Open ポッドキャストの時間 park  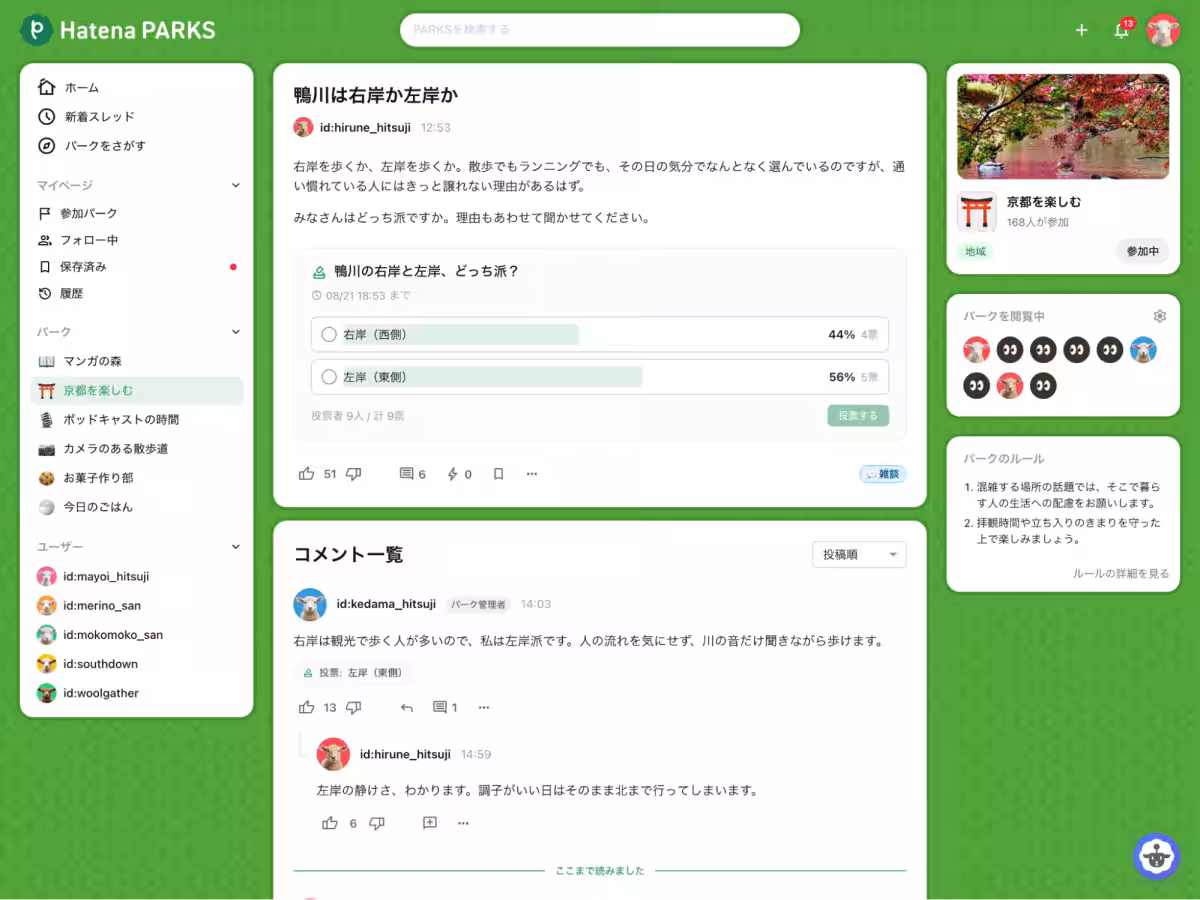point(137,419)
